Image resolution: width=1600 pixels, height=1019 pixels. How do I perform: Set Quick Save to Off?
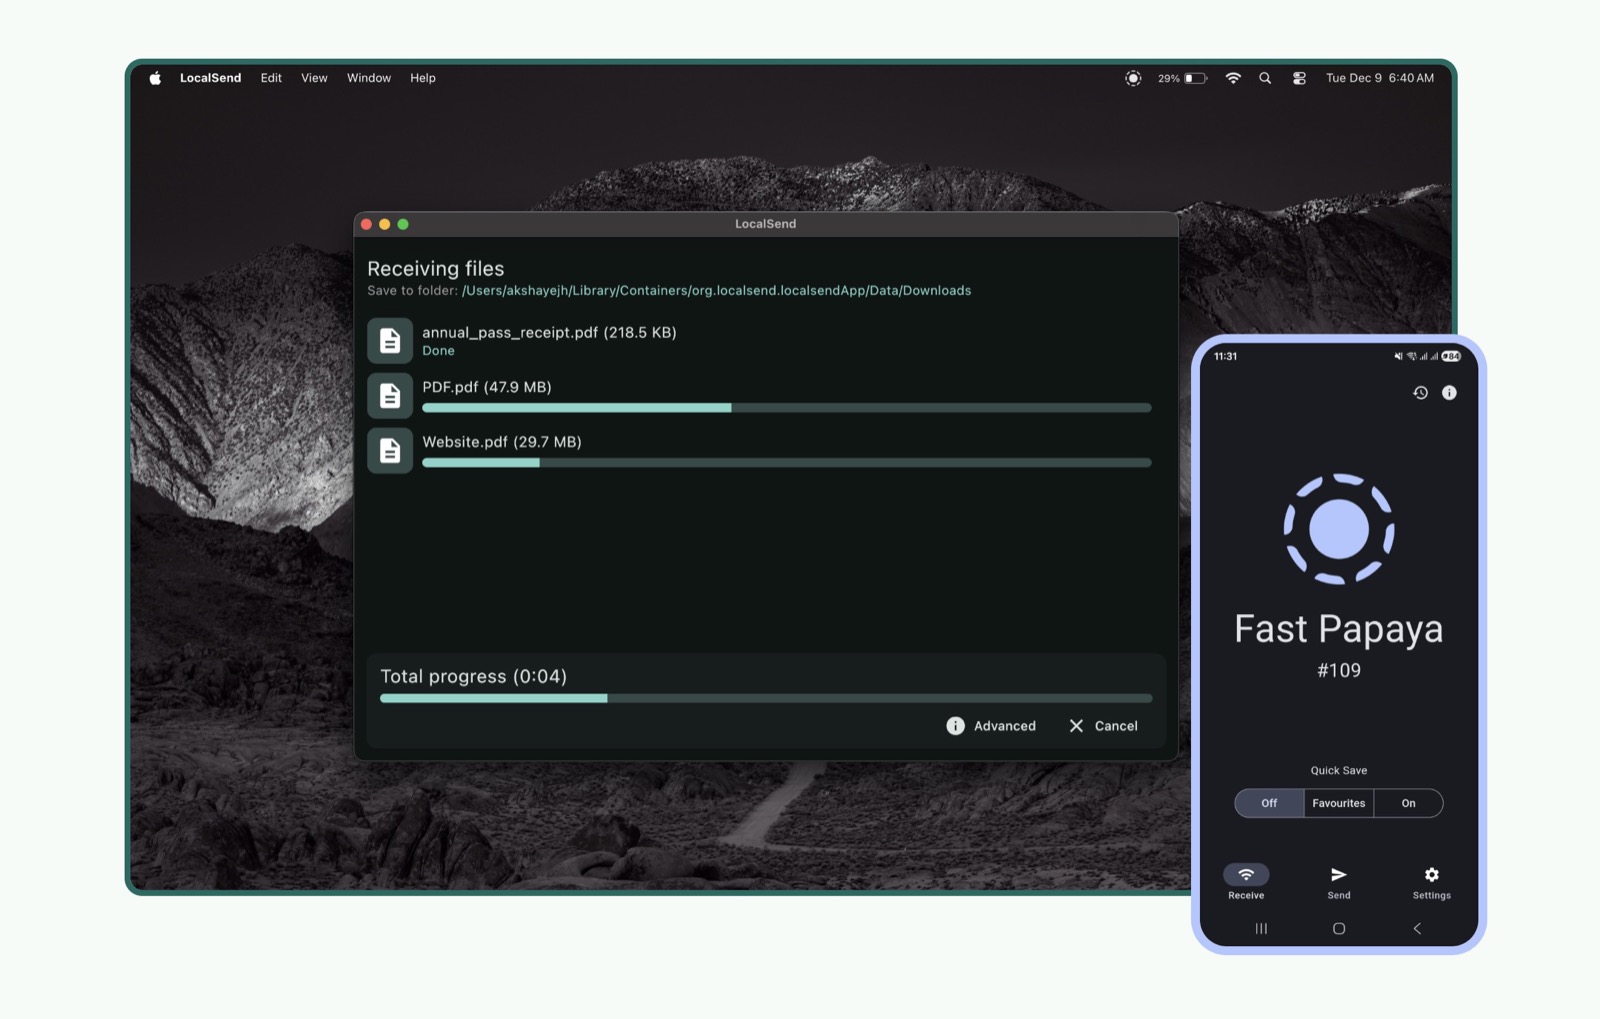pos(1269,803)
